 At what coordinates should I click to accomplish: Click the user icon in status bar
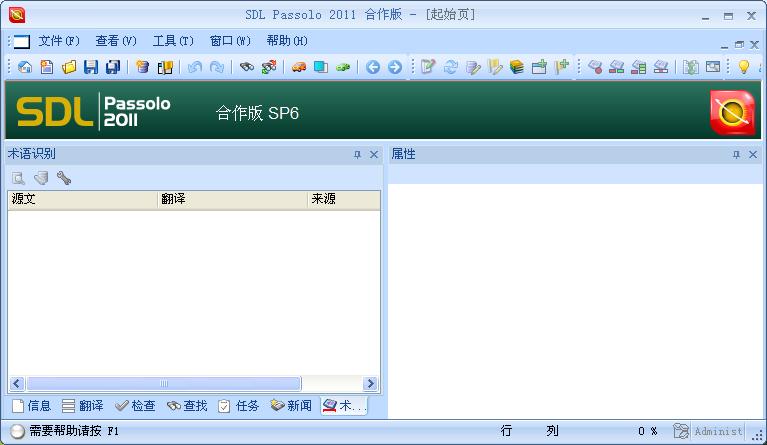[x=680, y=431]
